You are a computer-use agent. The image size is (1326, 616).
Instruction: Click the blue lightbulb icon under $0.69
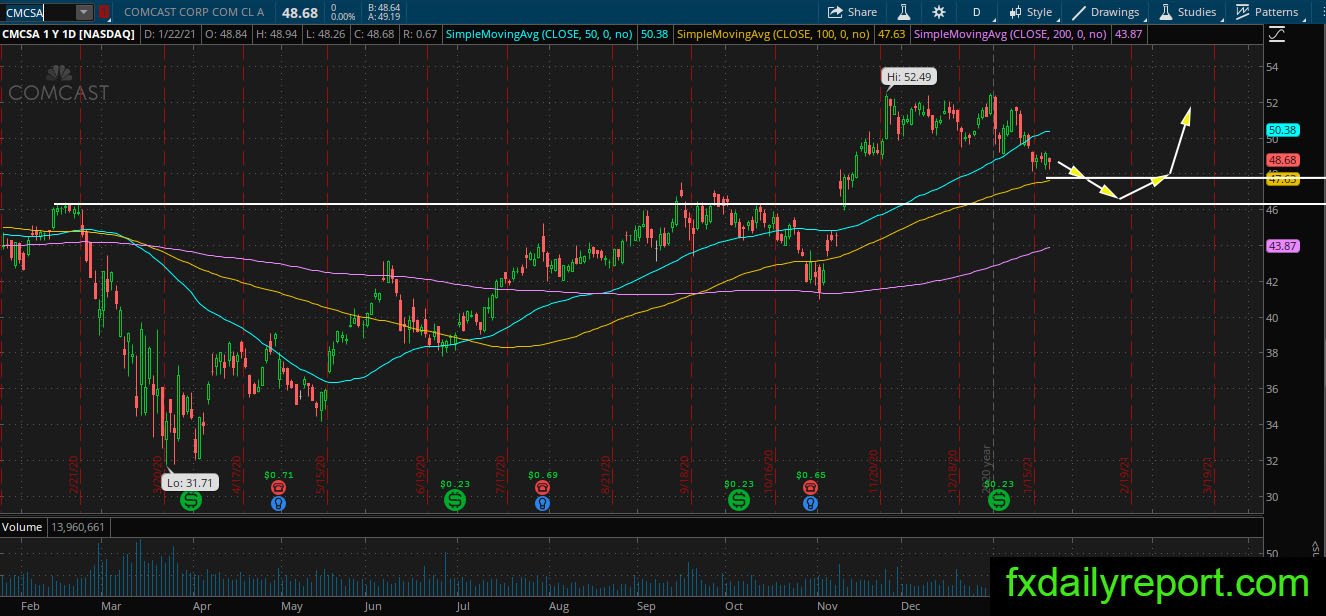pyautogui.click(x=542, y=503)
